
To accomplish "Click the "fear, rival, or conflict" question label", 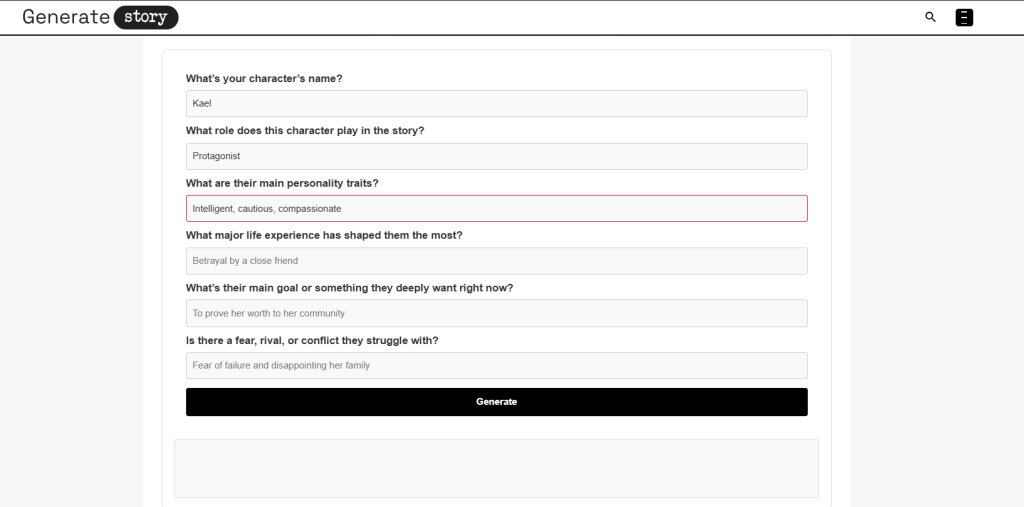I will coord(312,340).
